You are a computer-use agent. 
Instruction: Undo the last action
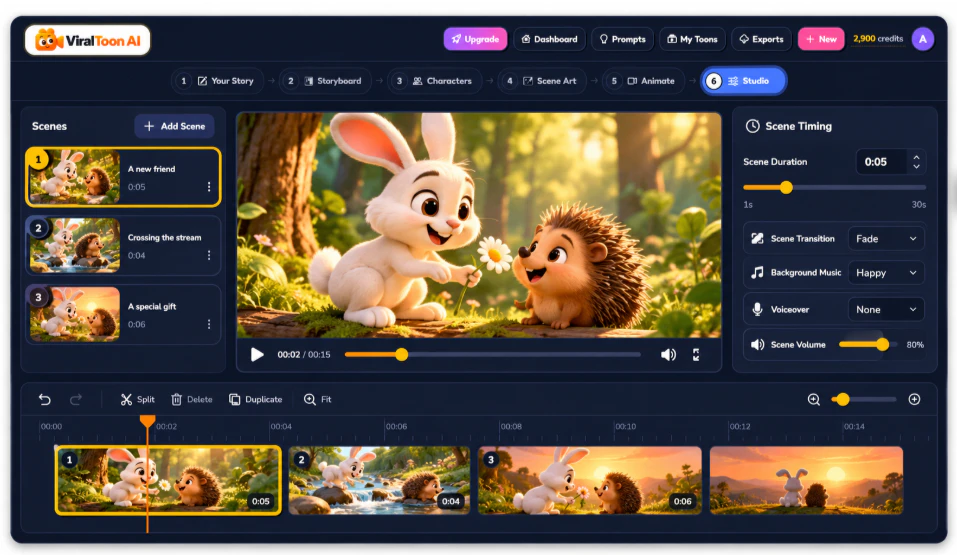(45, 399)
